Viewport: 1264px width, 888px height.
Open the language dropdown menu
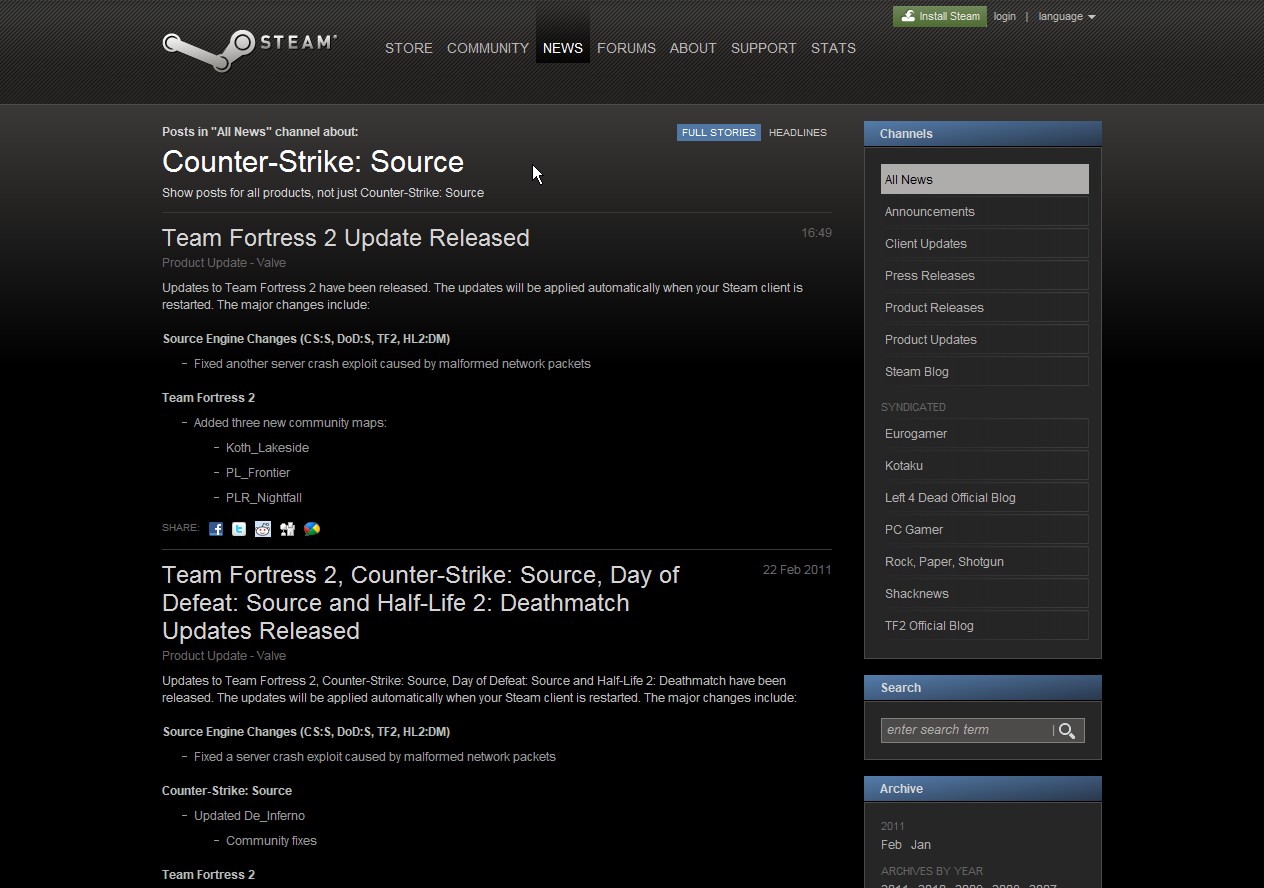pyautogui.click(x=1066, y=17)
